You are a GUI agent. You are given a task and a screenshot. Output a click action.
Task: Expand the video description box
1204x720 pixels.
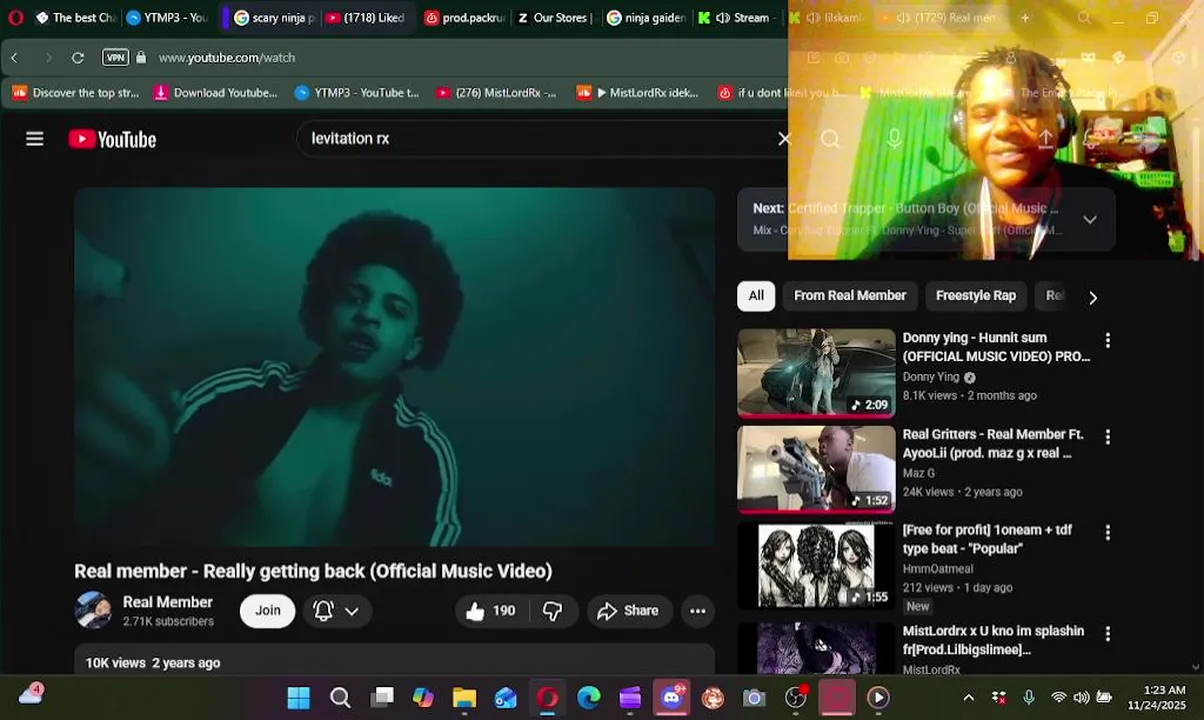click(x=395, y=660)
